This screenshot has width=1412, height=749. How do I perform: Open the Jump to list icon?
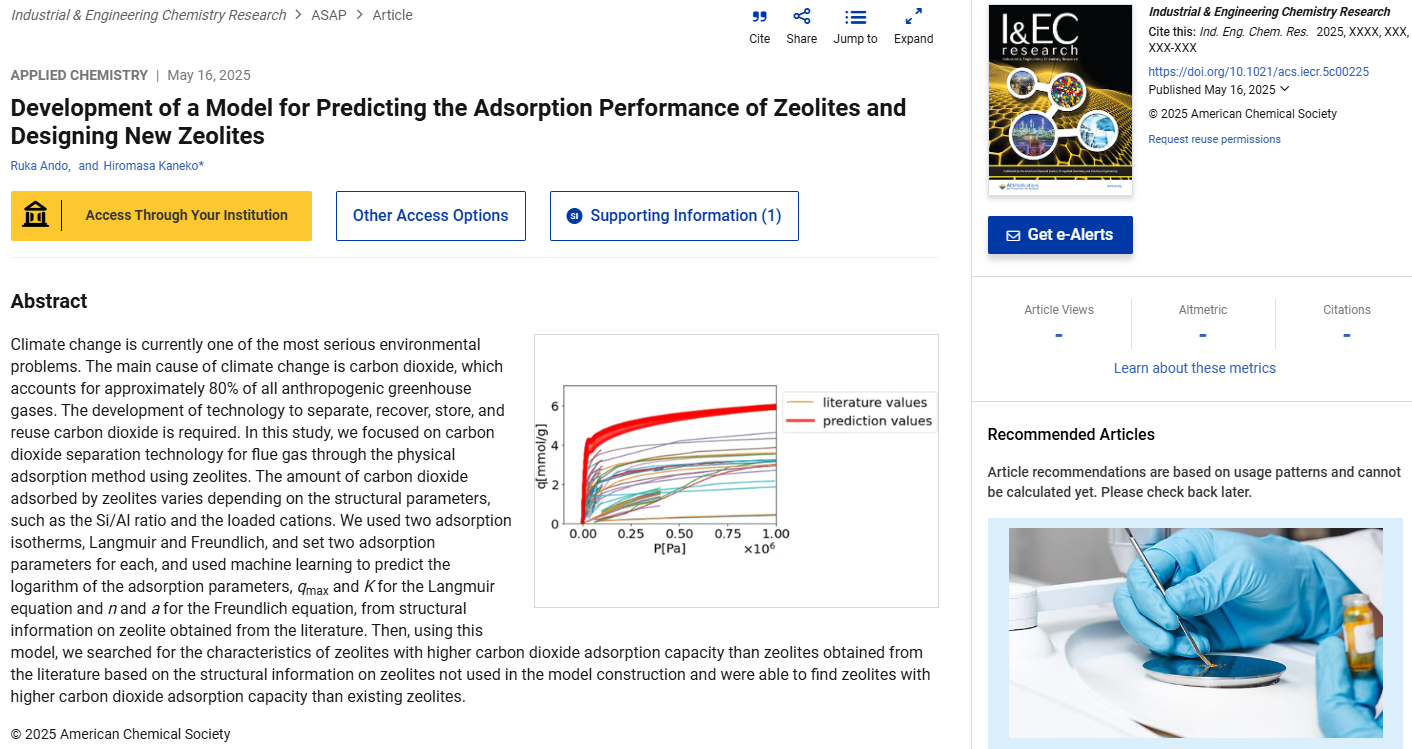(855, 17)
